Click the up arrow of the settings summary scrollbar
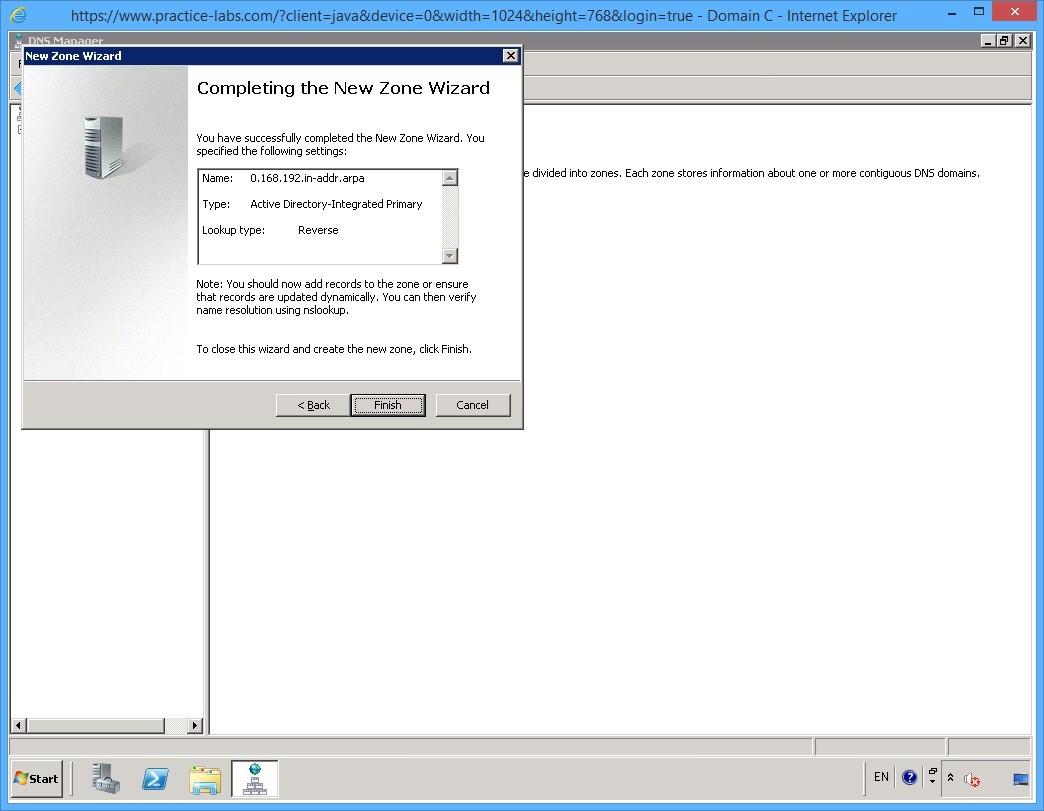 coord(452,177)
